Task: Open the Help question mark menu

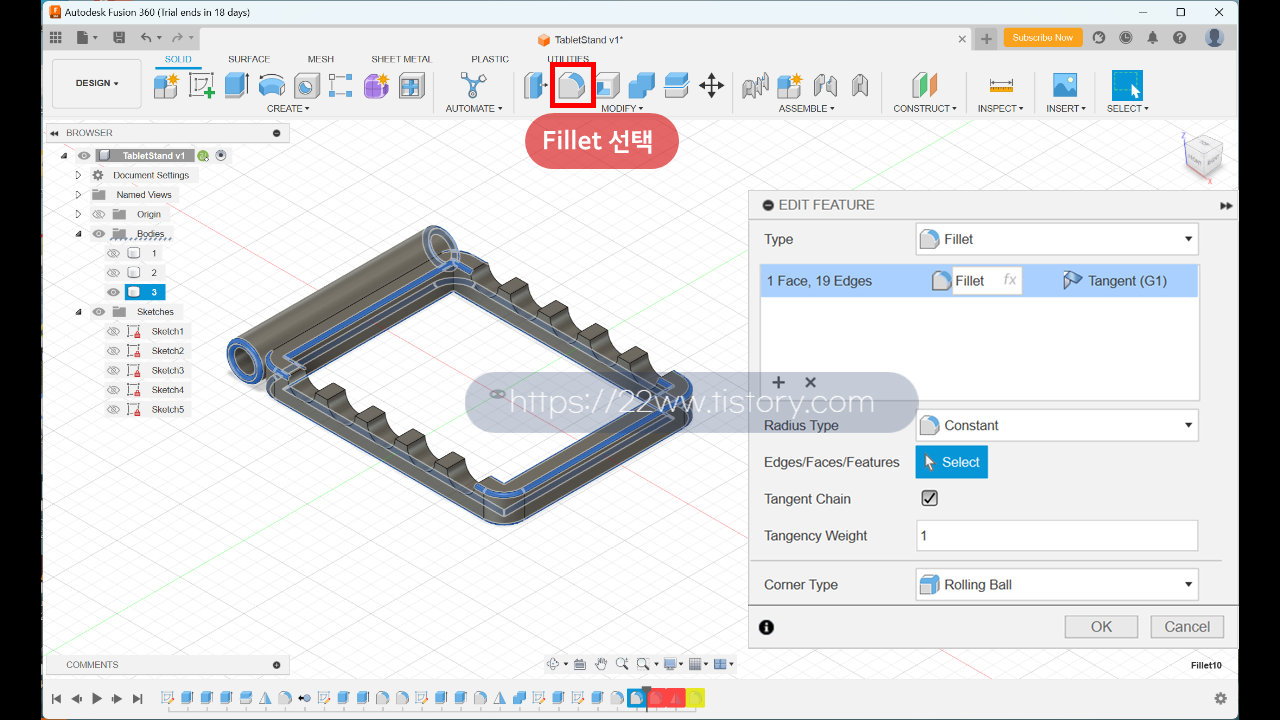Action: pos(1180,38)
